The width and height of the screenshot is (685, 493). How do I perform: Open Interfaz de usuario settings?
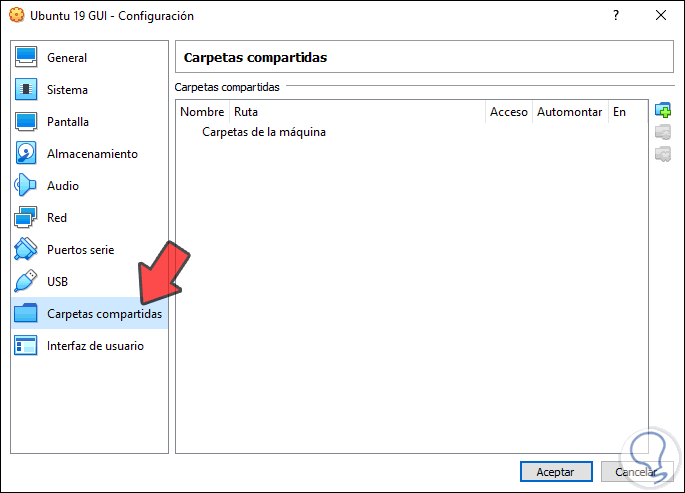(95, 346)
